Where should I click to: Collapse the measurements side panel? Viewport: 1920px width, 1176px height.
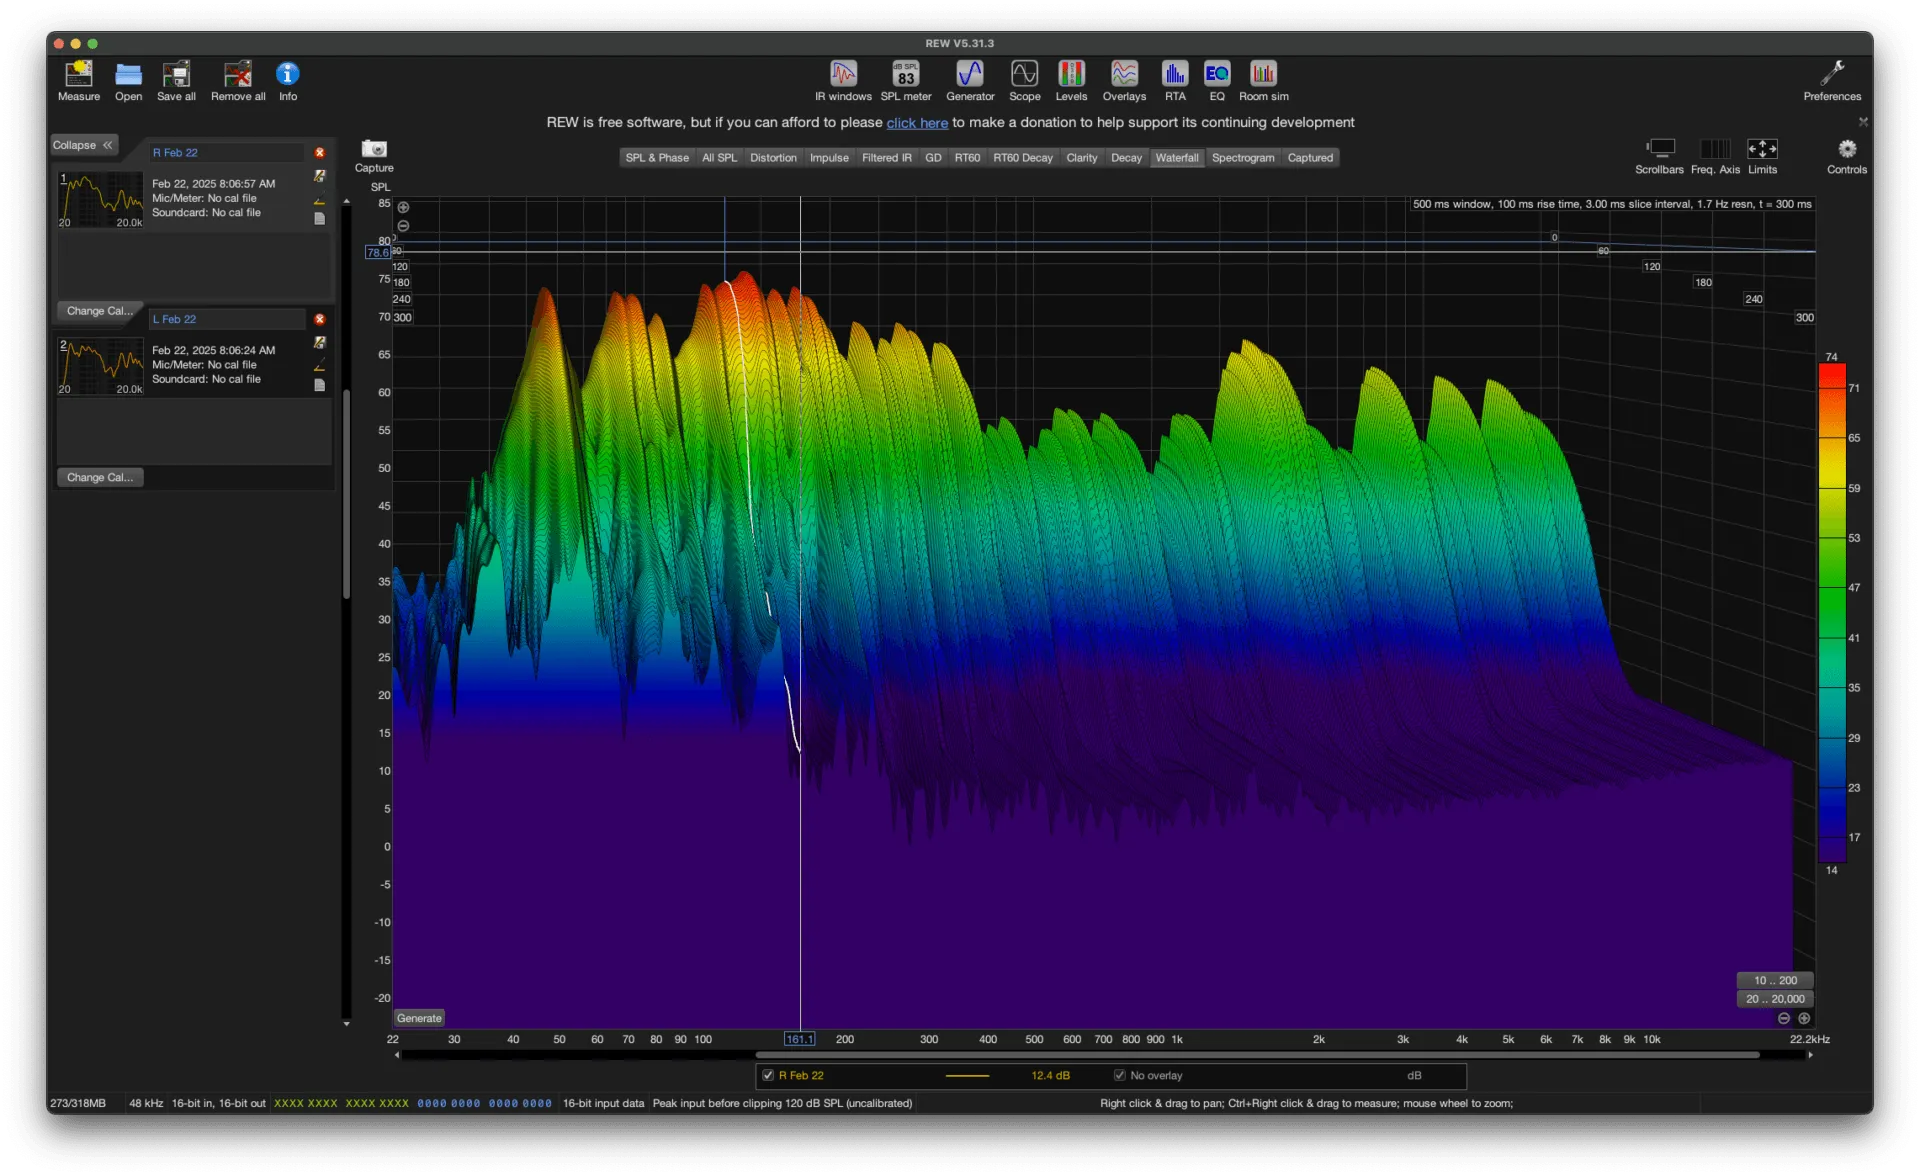(x=84, y=145)
